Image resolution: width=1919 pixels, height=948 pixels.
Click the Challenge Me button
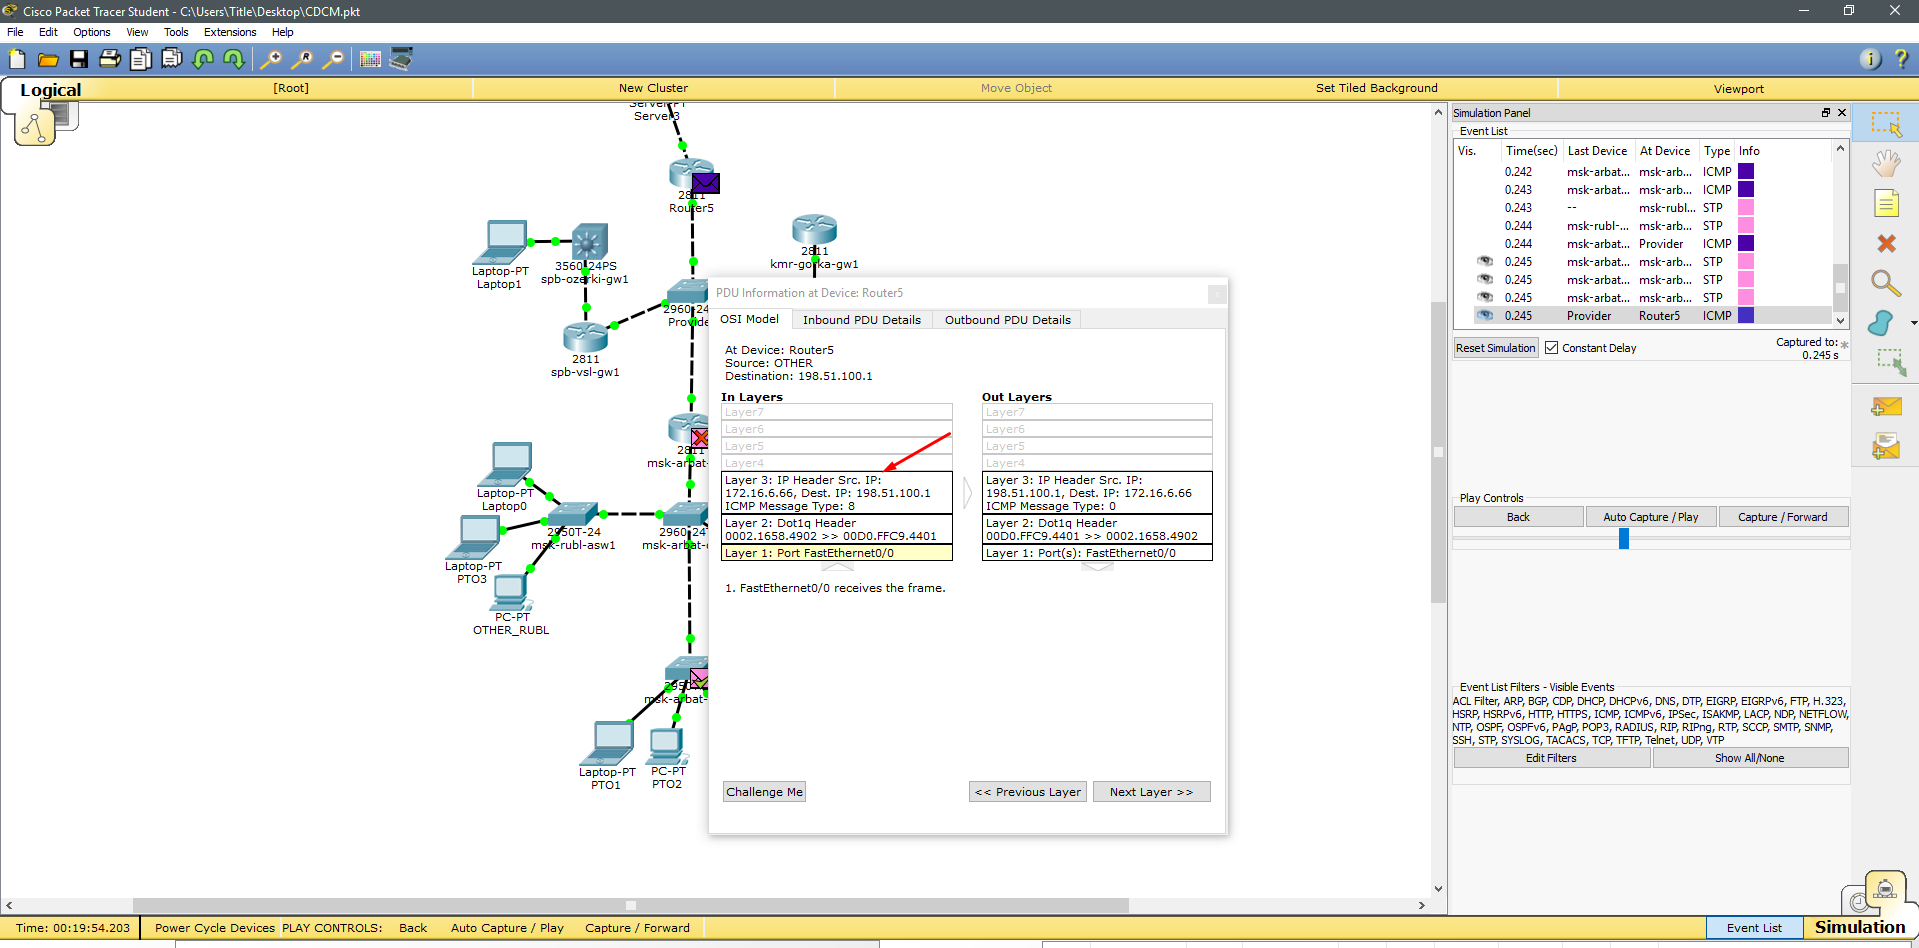(764, 792)
